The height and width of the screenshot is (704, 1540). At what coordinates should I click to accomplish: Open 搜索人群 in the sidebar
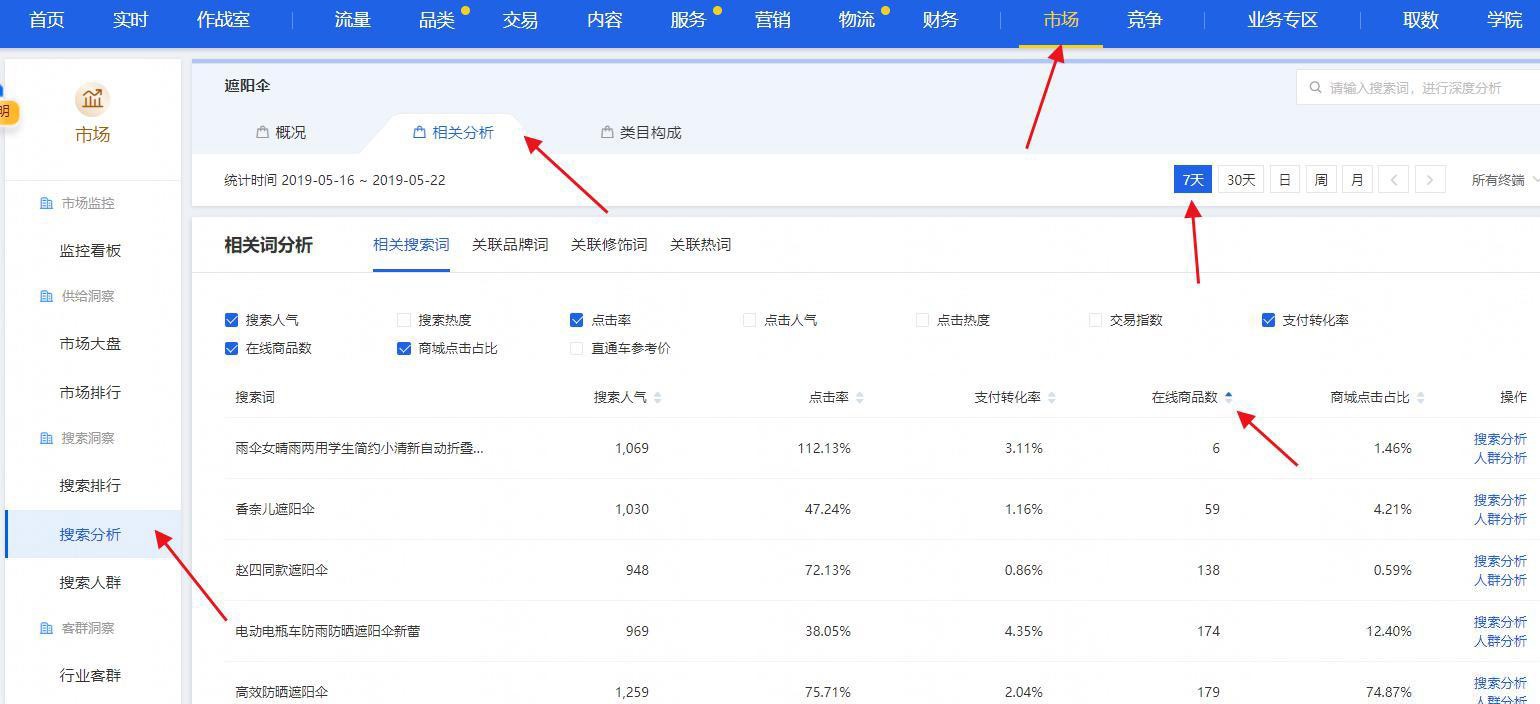pyautogui.click(x=90, y=583)
